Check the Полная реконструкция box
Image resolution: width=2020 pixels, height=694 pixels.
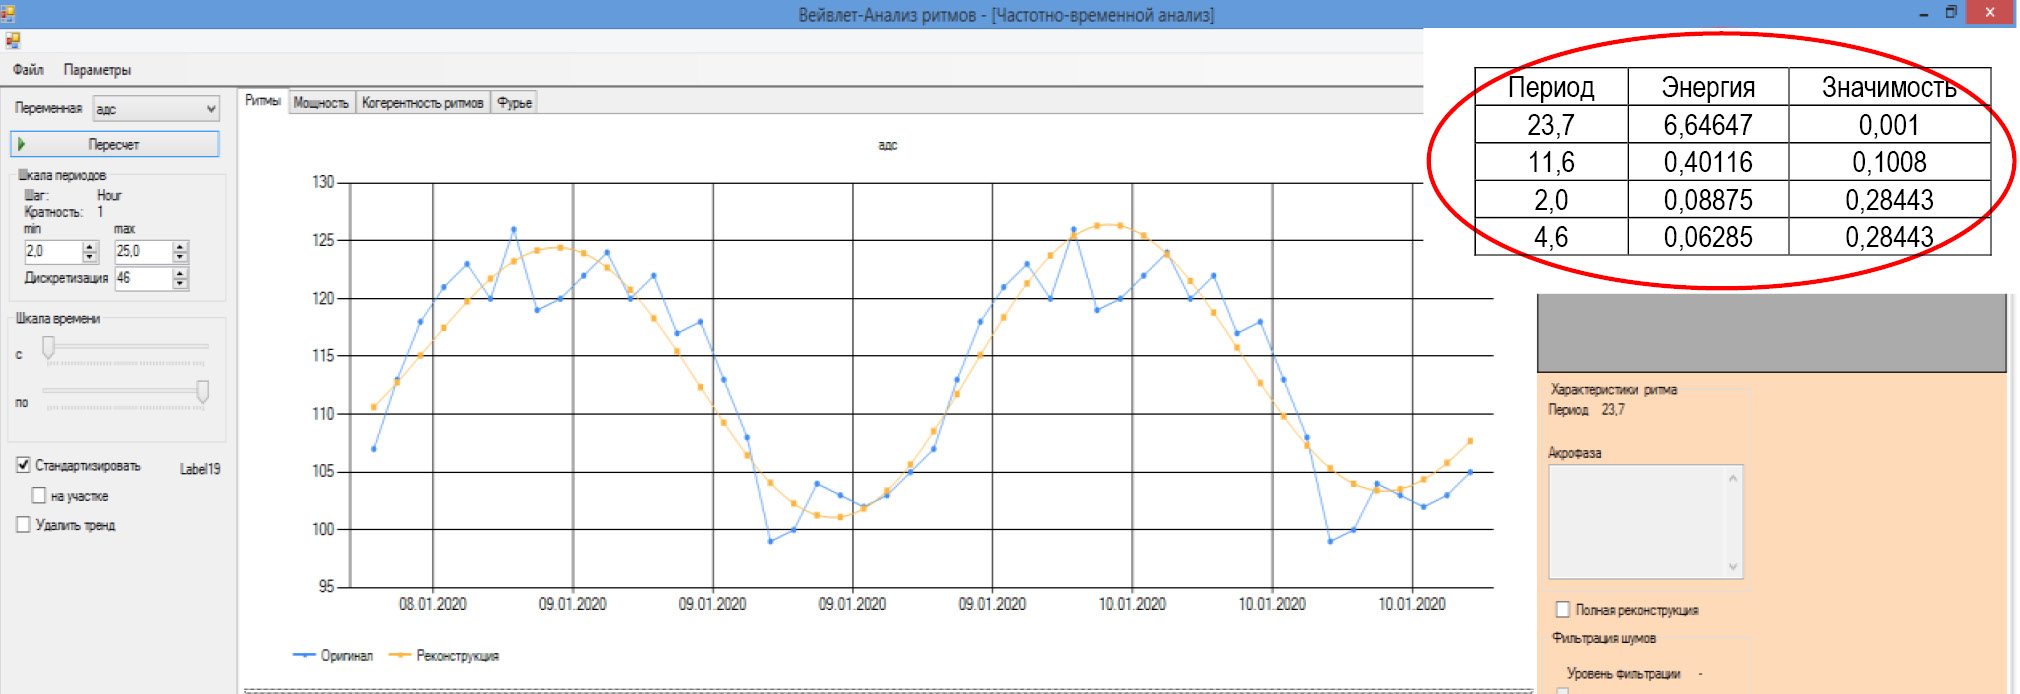(x=1563, y=609)
